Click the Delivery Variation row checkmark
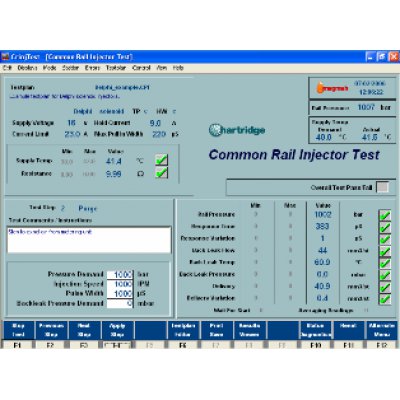This screenshot has height=400, width=400. tap(385, 299)
